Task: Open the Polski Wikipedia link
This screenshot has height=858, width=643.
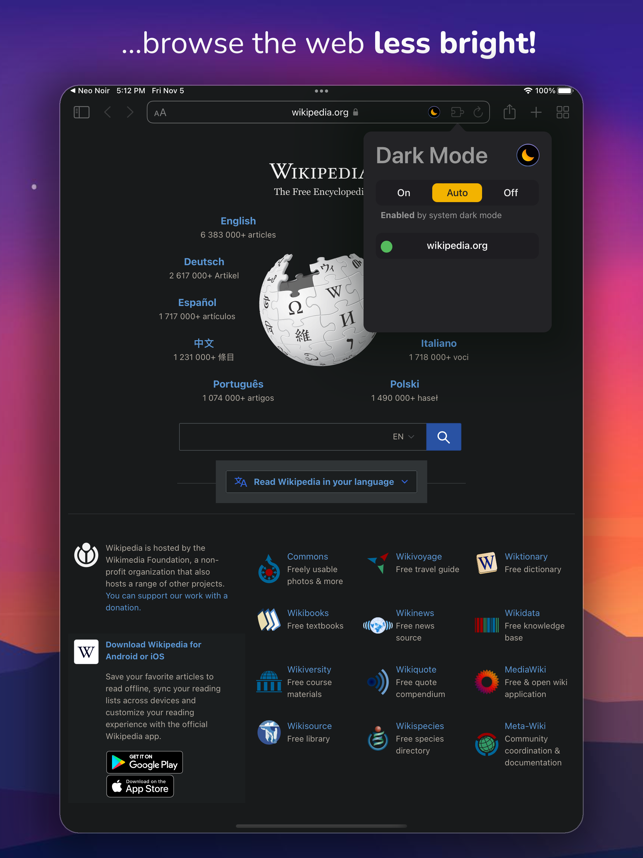Action: (x=404, y=384)
